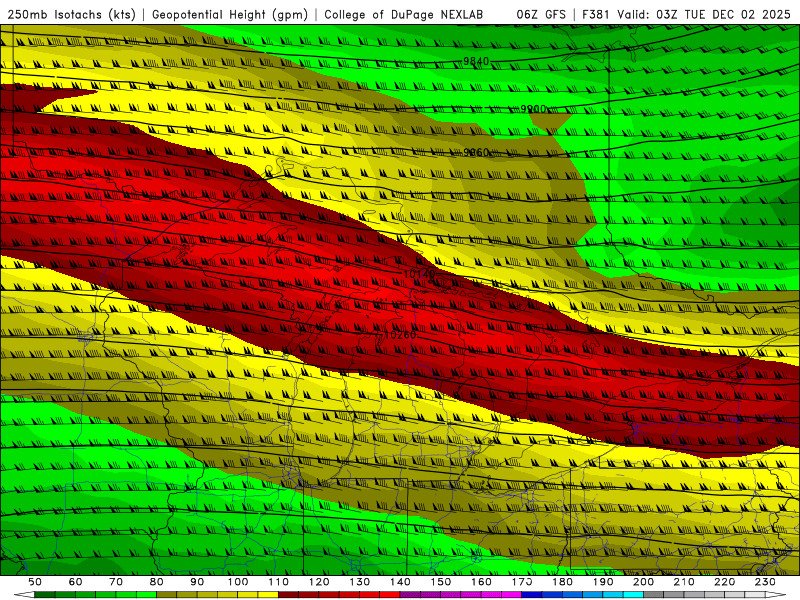Screen dimensions: 800x600
Task: Click the 130 value on the color scale
Action: click(360, 582)
